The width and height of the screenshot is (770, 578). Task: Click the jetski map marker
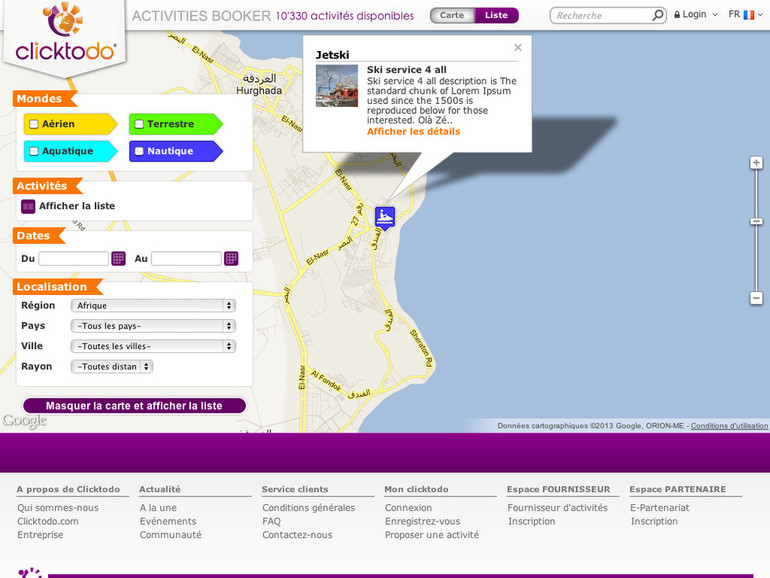385,218
